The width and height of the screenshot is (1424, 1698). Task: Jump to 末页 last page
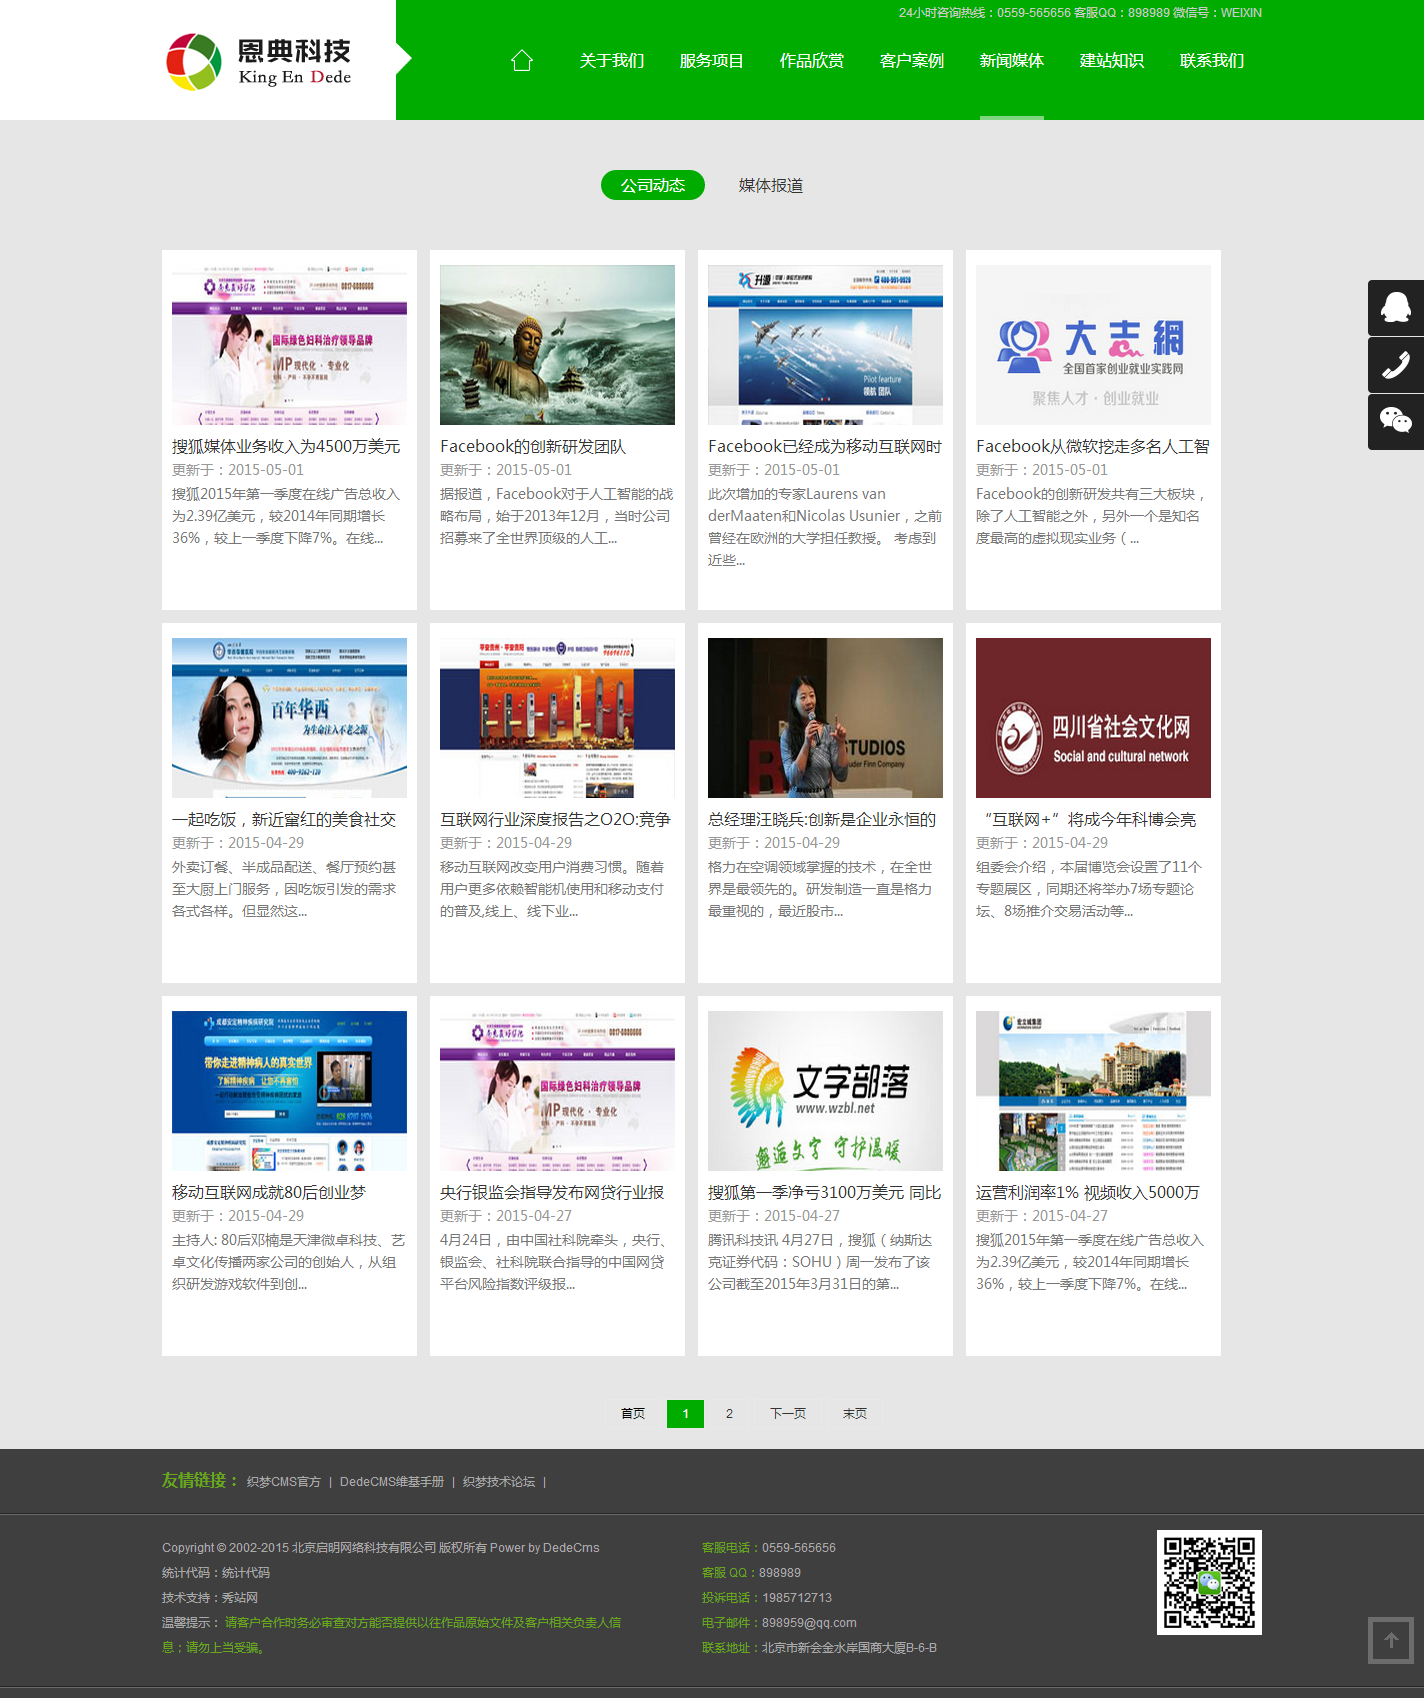pos(854,1413)
